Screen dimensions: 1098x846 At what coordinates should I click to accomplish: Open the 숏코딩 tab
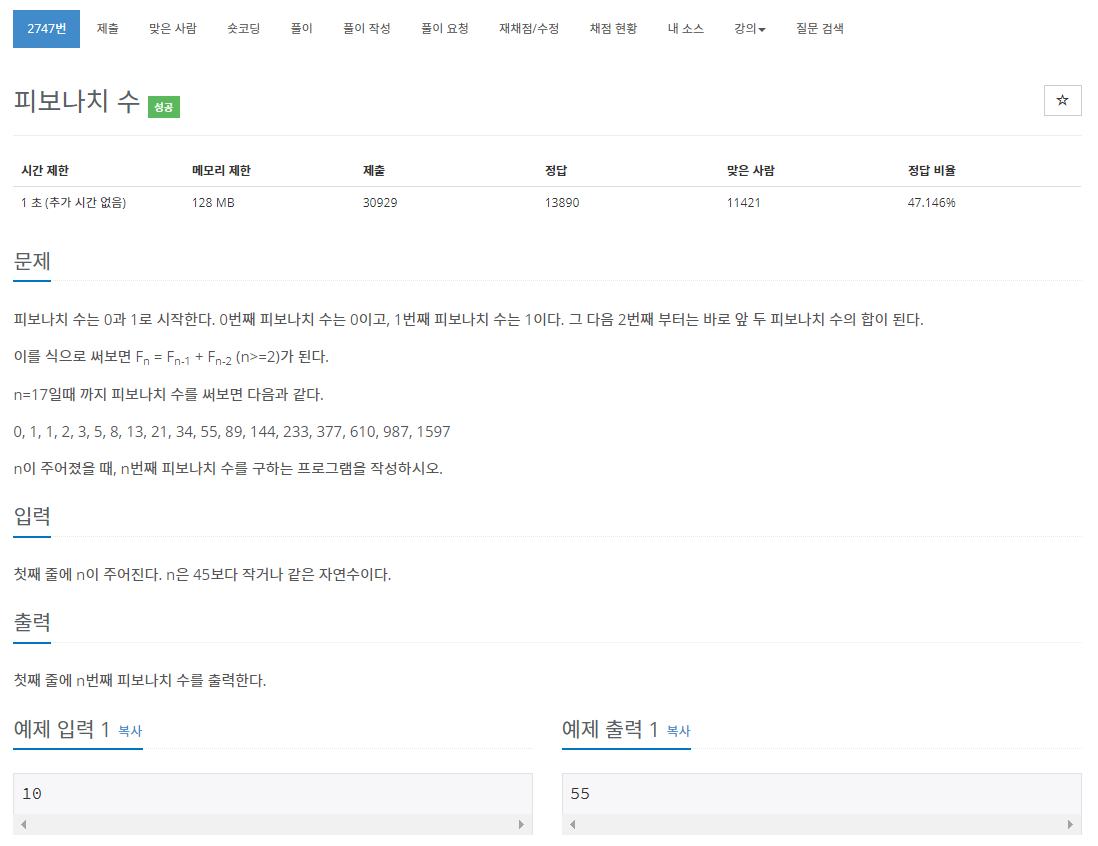244,29
